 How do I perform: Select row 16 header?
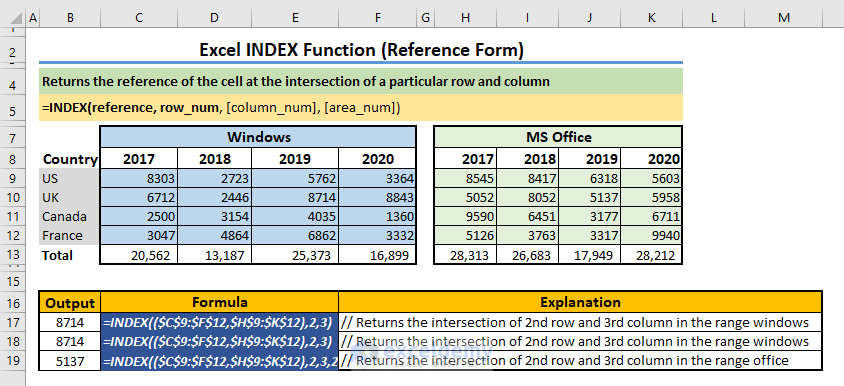[13, 303]
